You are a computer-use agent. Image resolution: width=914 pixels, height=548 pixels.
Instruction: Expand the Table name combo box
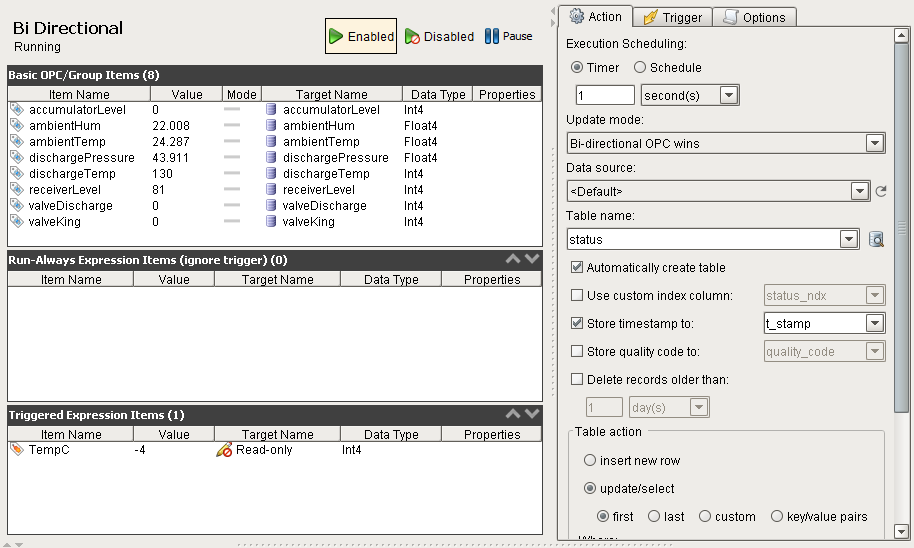(849, 239)
